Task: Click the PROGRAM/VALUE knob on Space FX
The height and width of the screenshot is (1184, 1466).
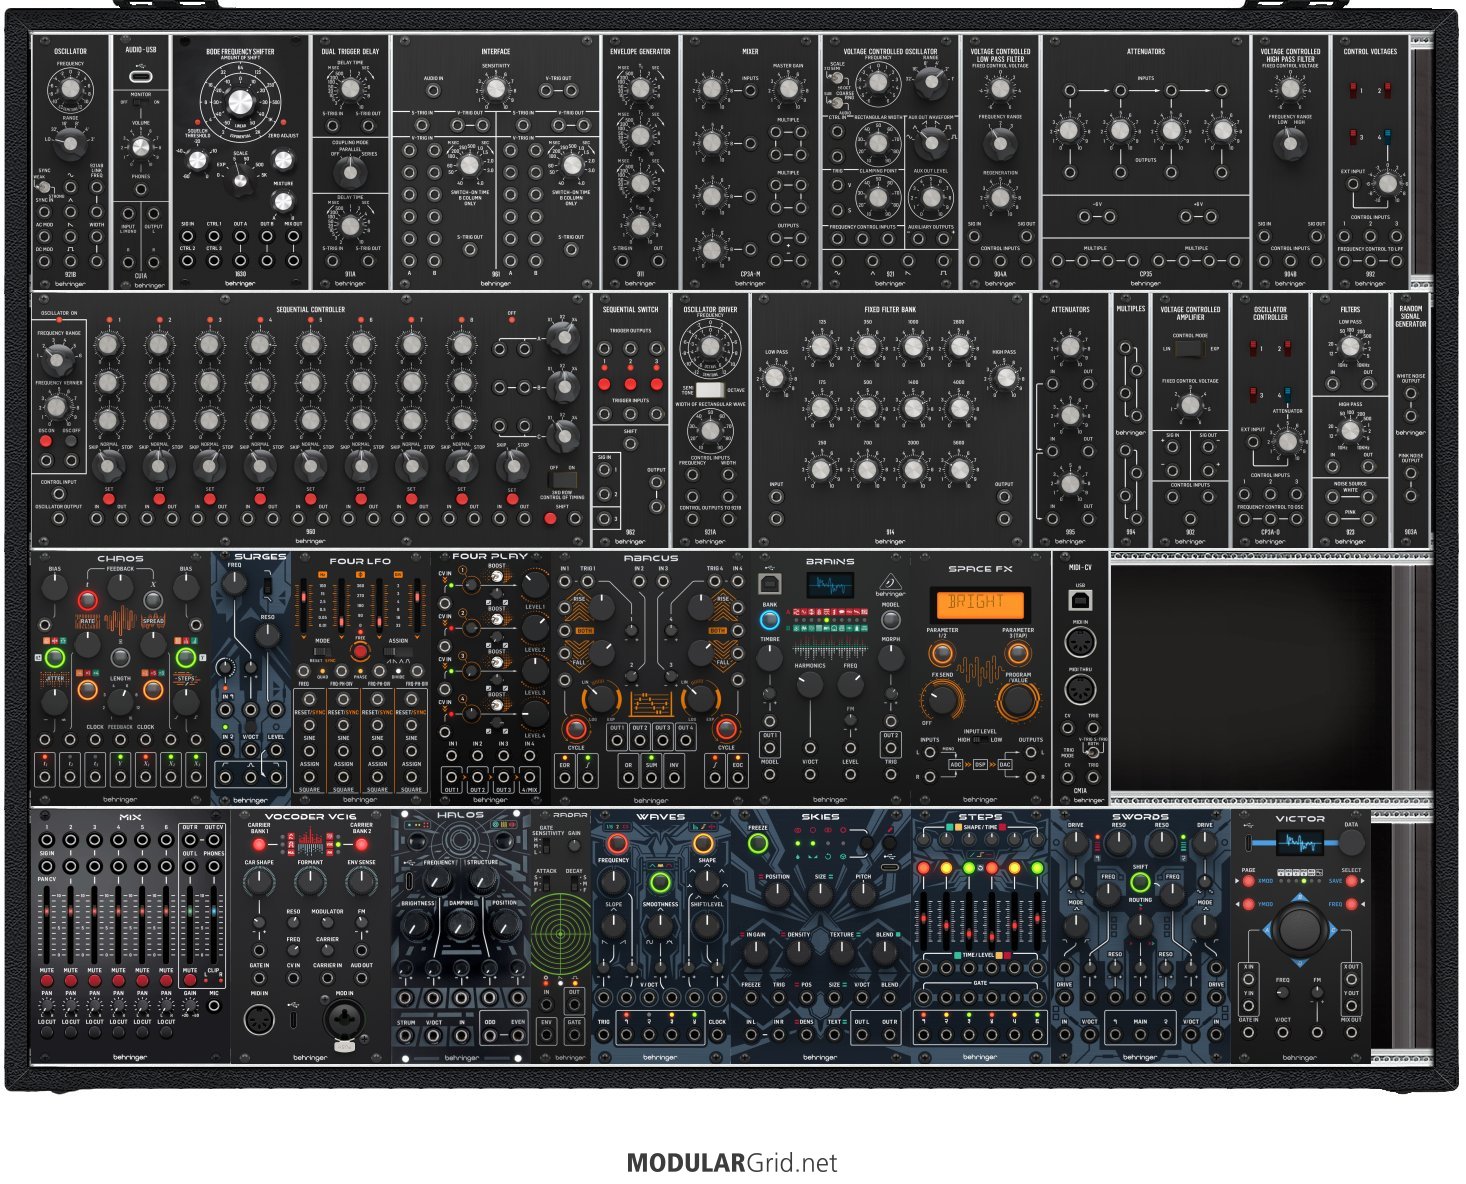Action: [1017, 701]
